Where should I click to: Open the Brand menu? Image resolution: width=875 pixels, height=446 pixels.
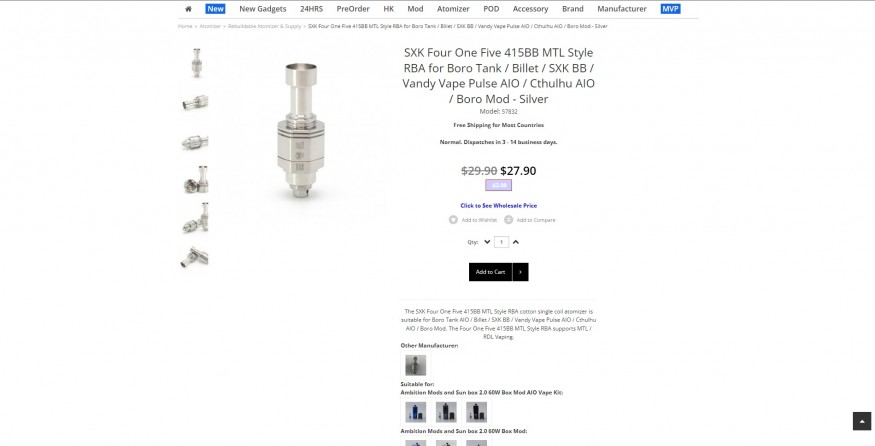[x=573, y=9]
